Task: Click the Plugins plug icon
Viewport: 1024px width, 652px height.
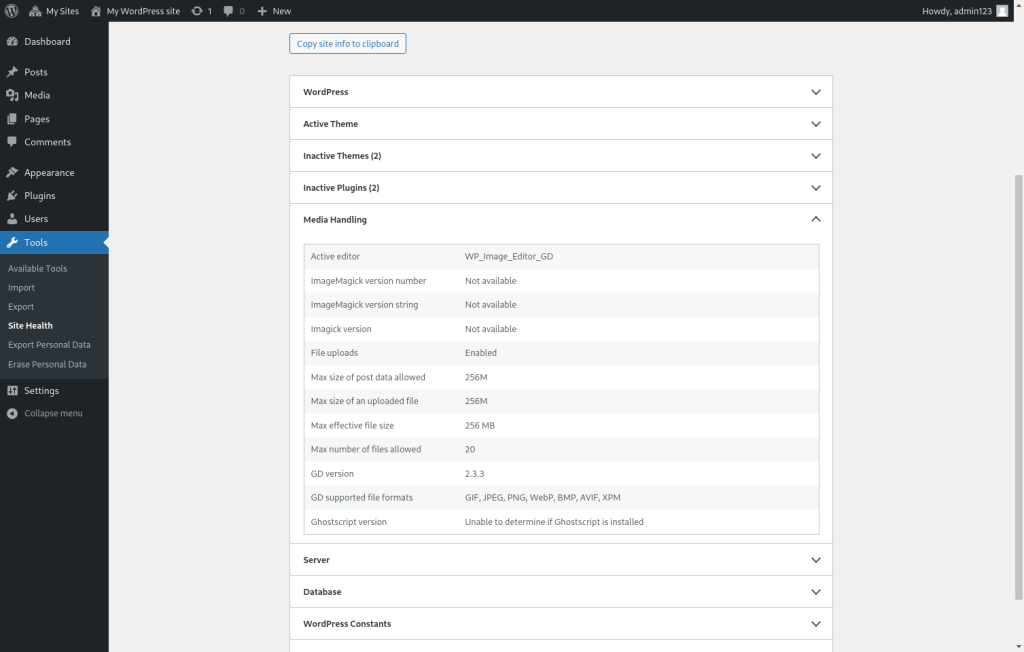Action: pos(12,195)
